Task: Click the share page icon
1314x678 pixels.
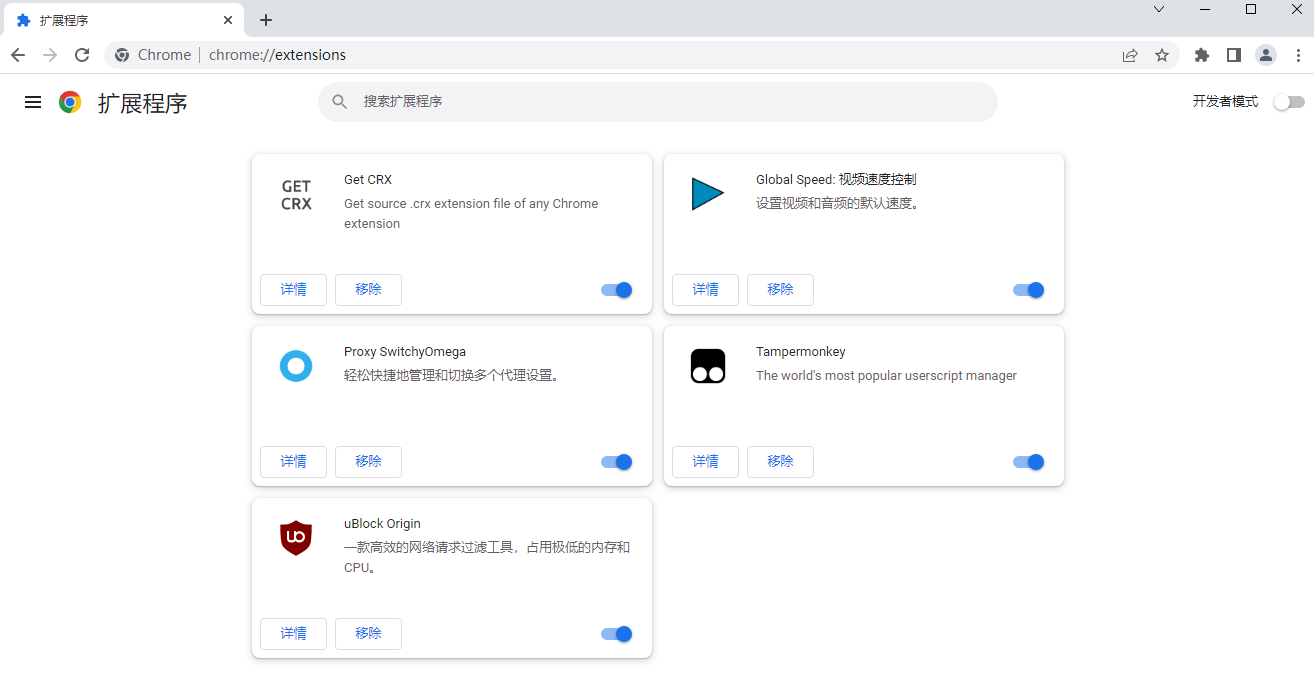Action: click(x=1130, y=55)
